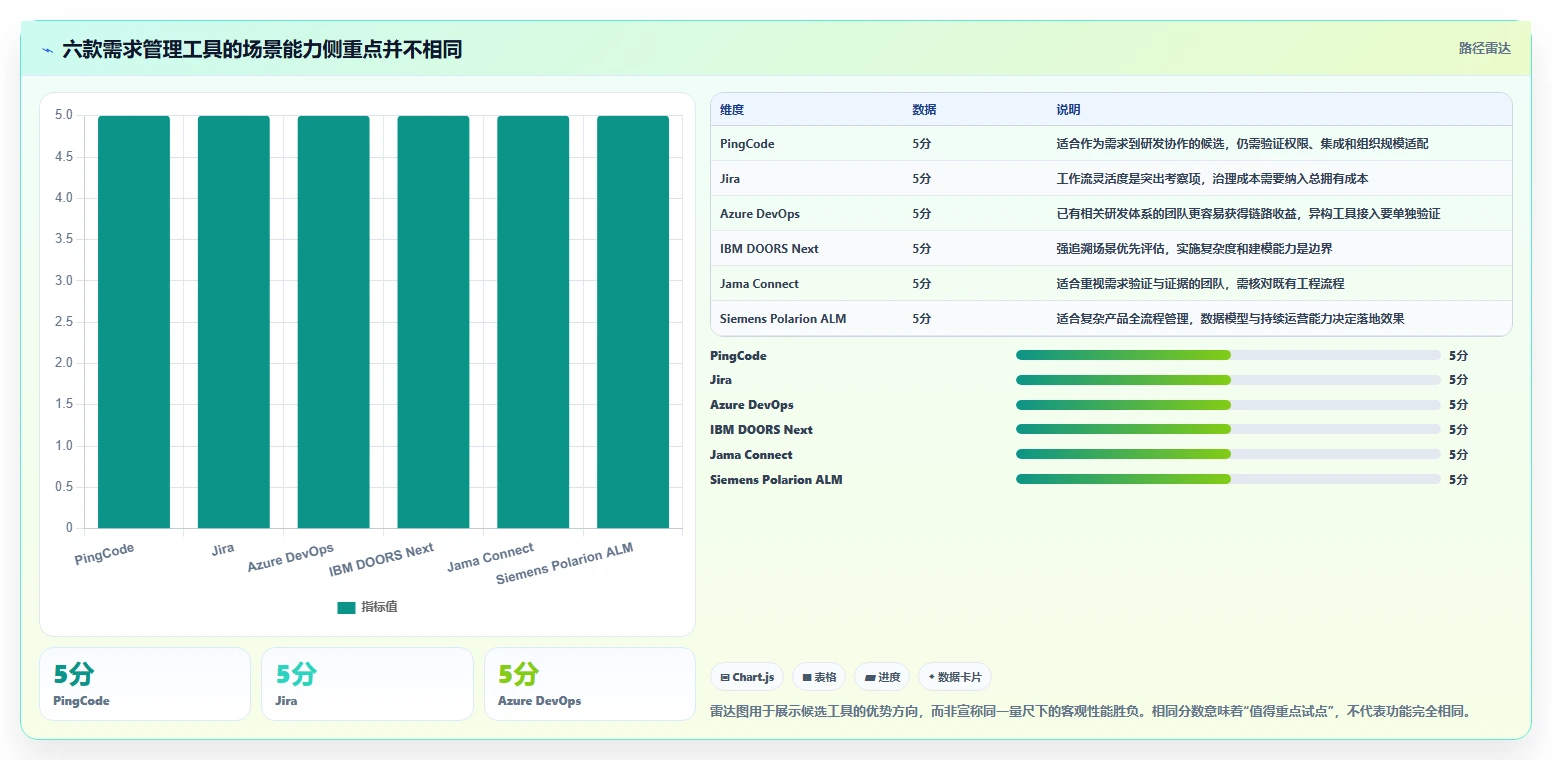Click the IBM DOORS Next progress bar
The height and width of the screenshot is (760, 1552).
click(x=1228, y=429)
